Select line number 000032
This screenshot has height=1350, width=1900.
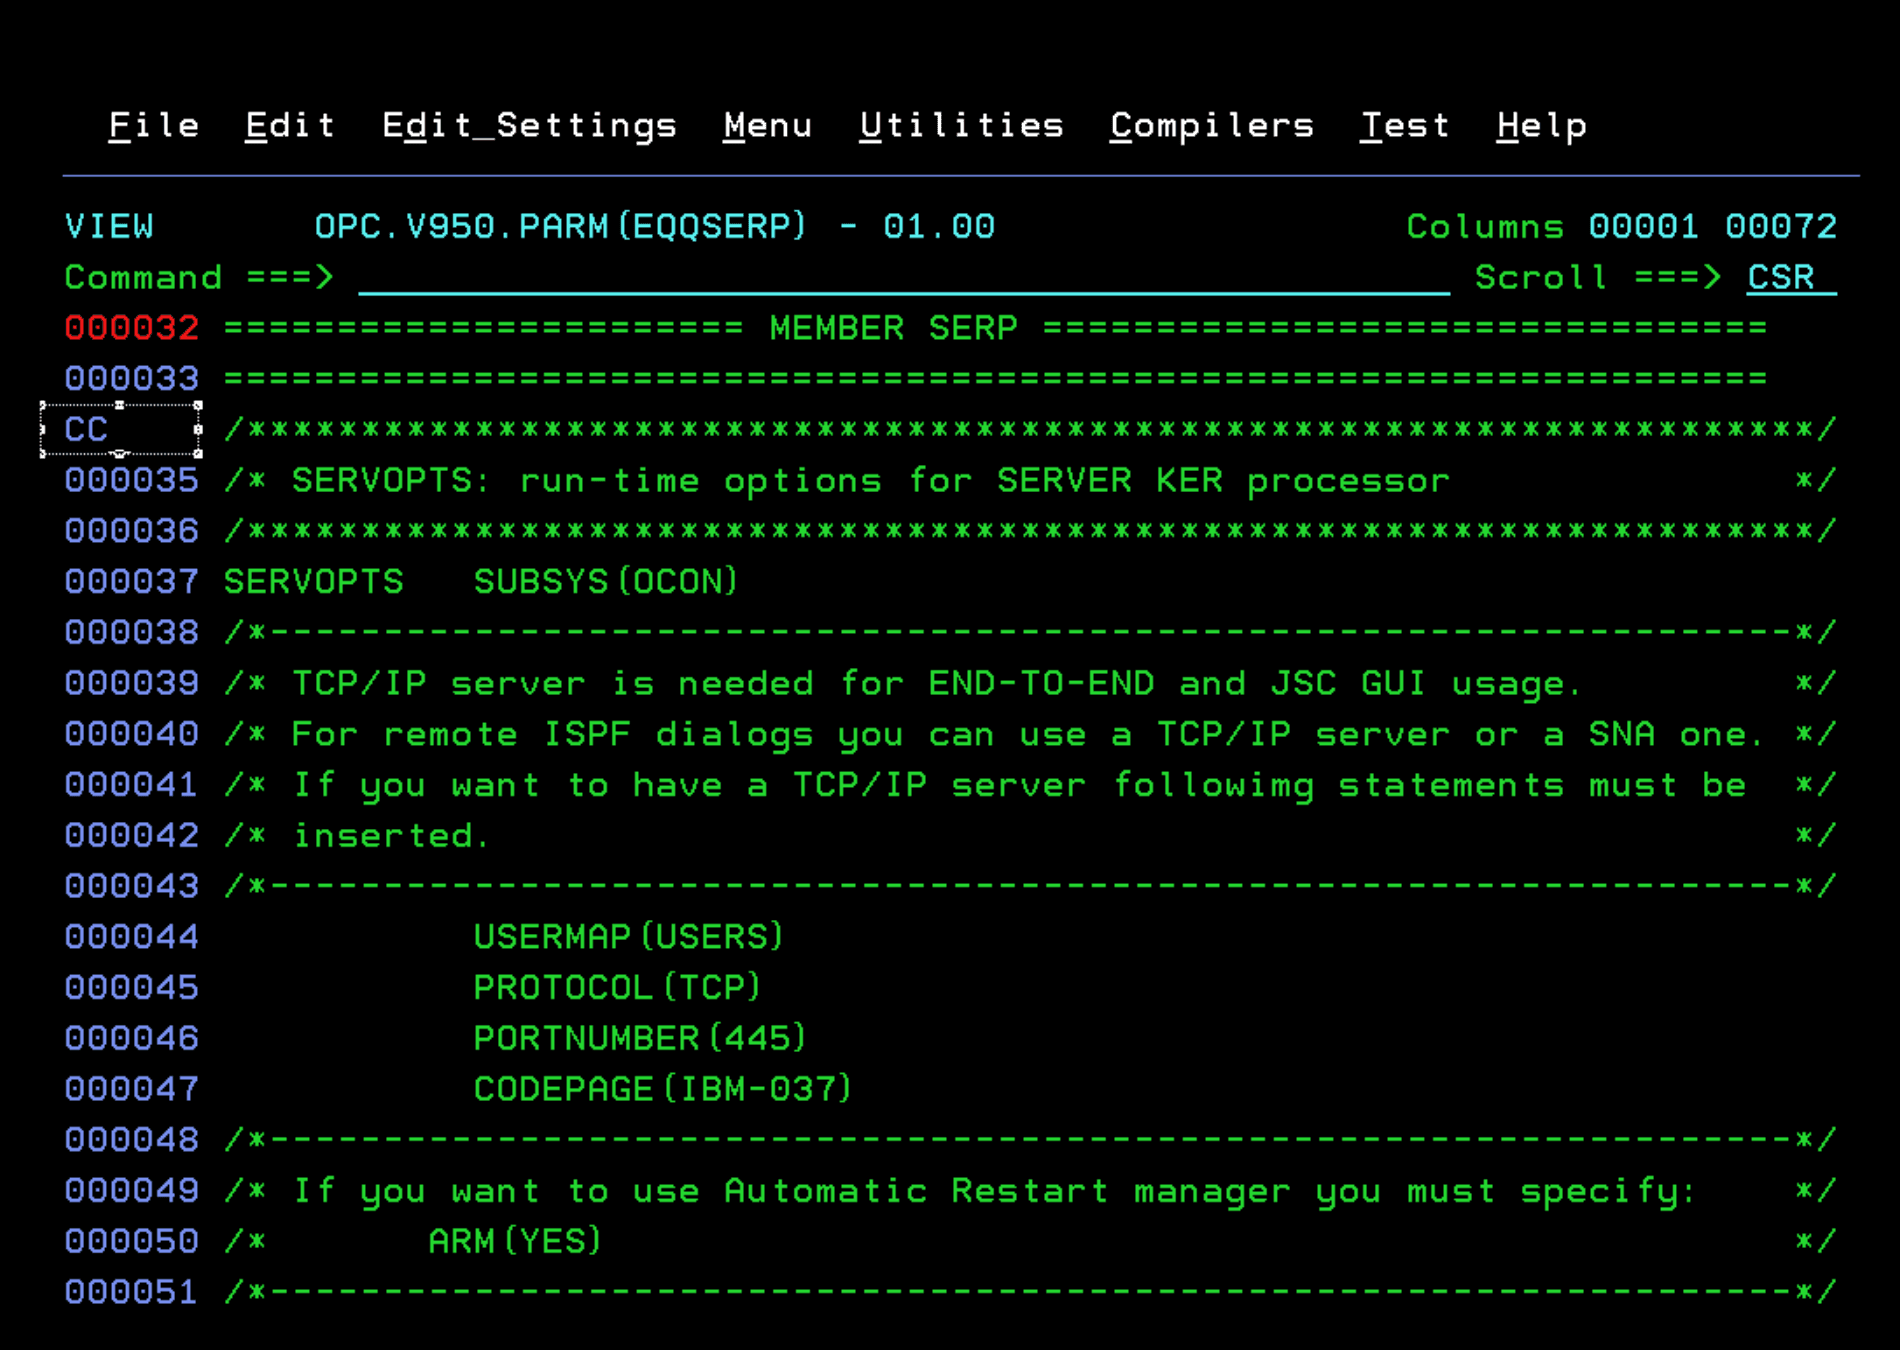coord(132,328)
